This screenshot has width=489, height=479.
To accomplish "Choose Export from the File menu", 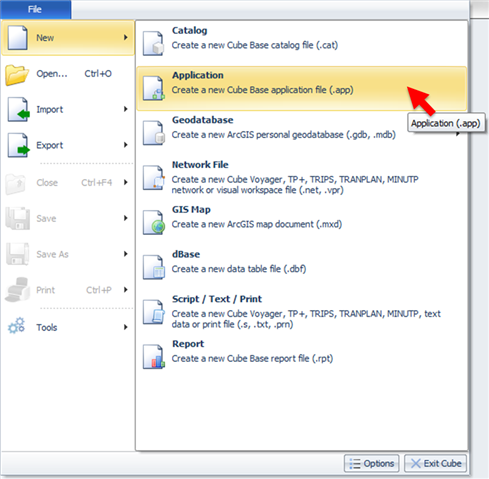I will point(68,145).
